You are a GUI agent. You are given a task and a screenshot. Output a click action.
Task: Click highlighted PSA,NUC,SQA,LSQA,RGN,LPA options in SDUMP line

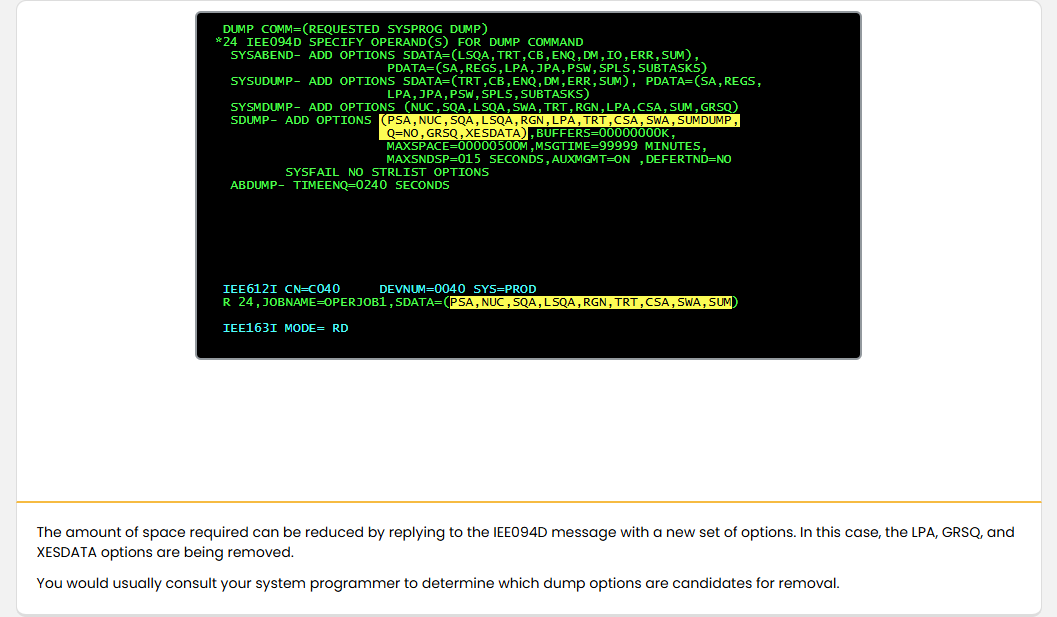click(x=560, y=120)
